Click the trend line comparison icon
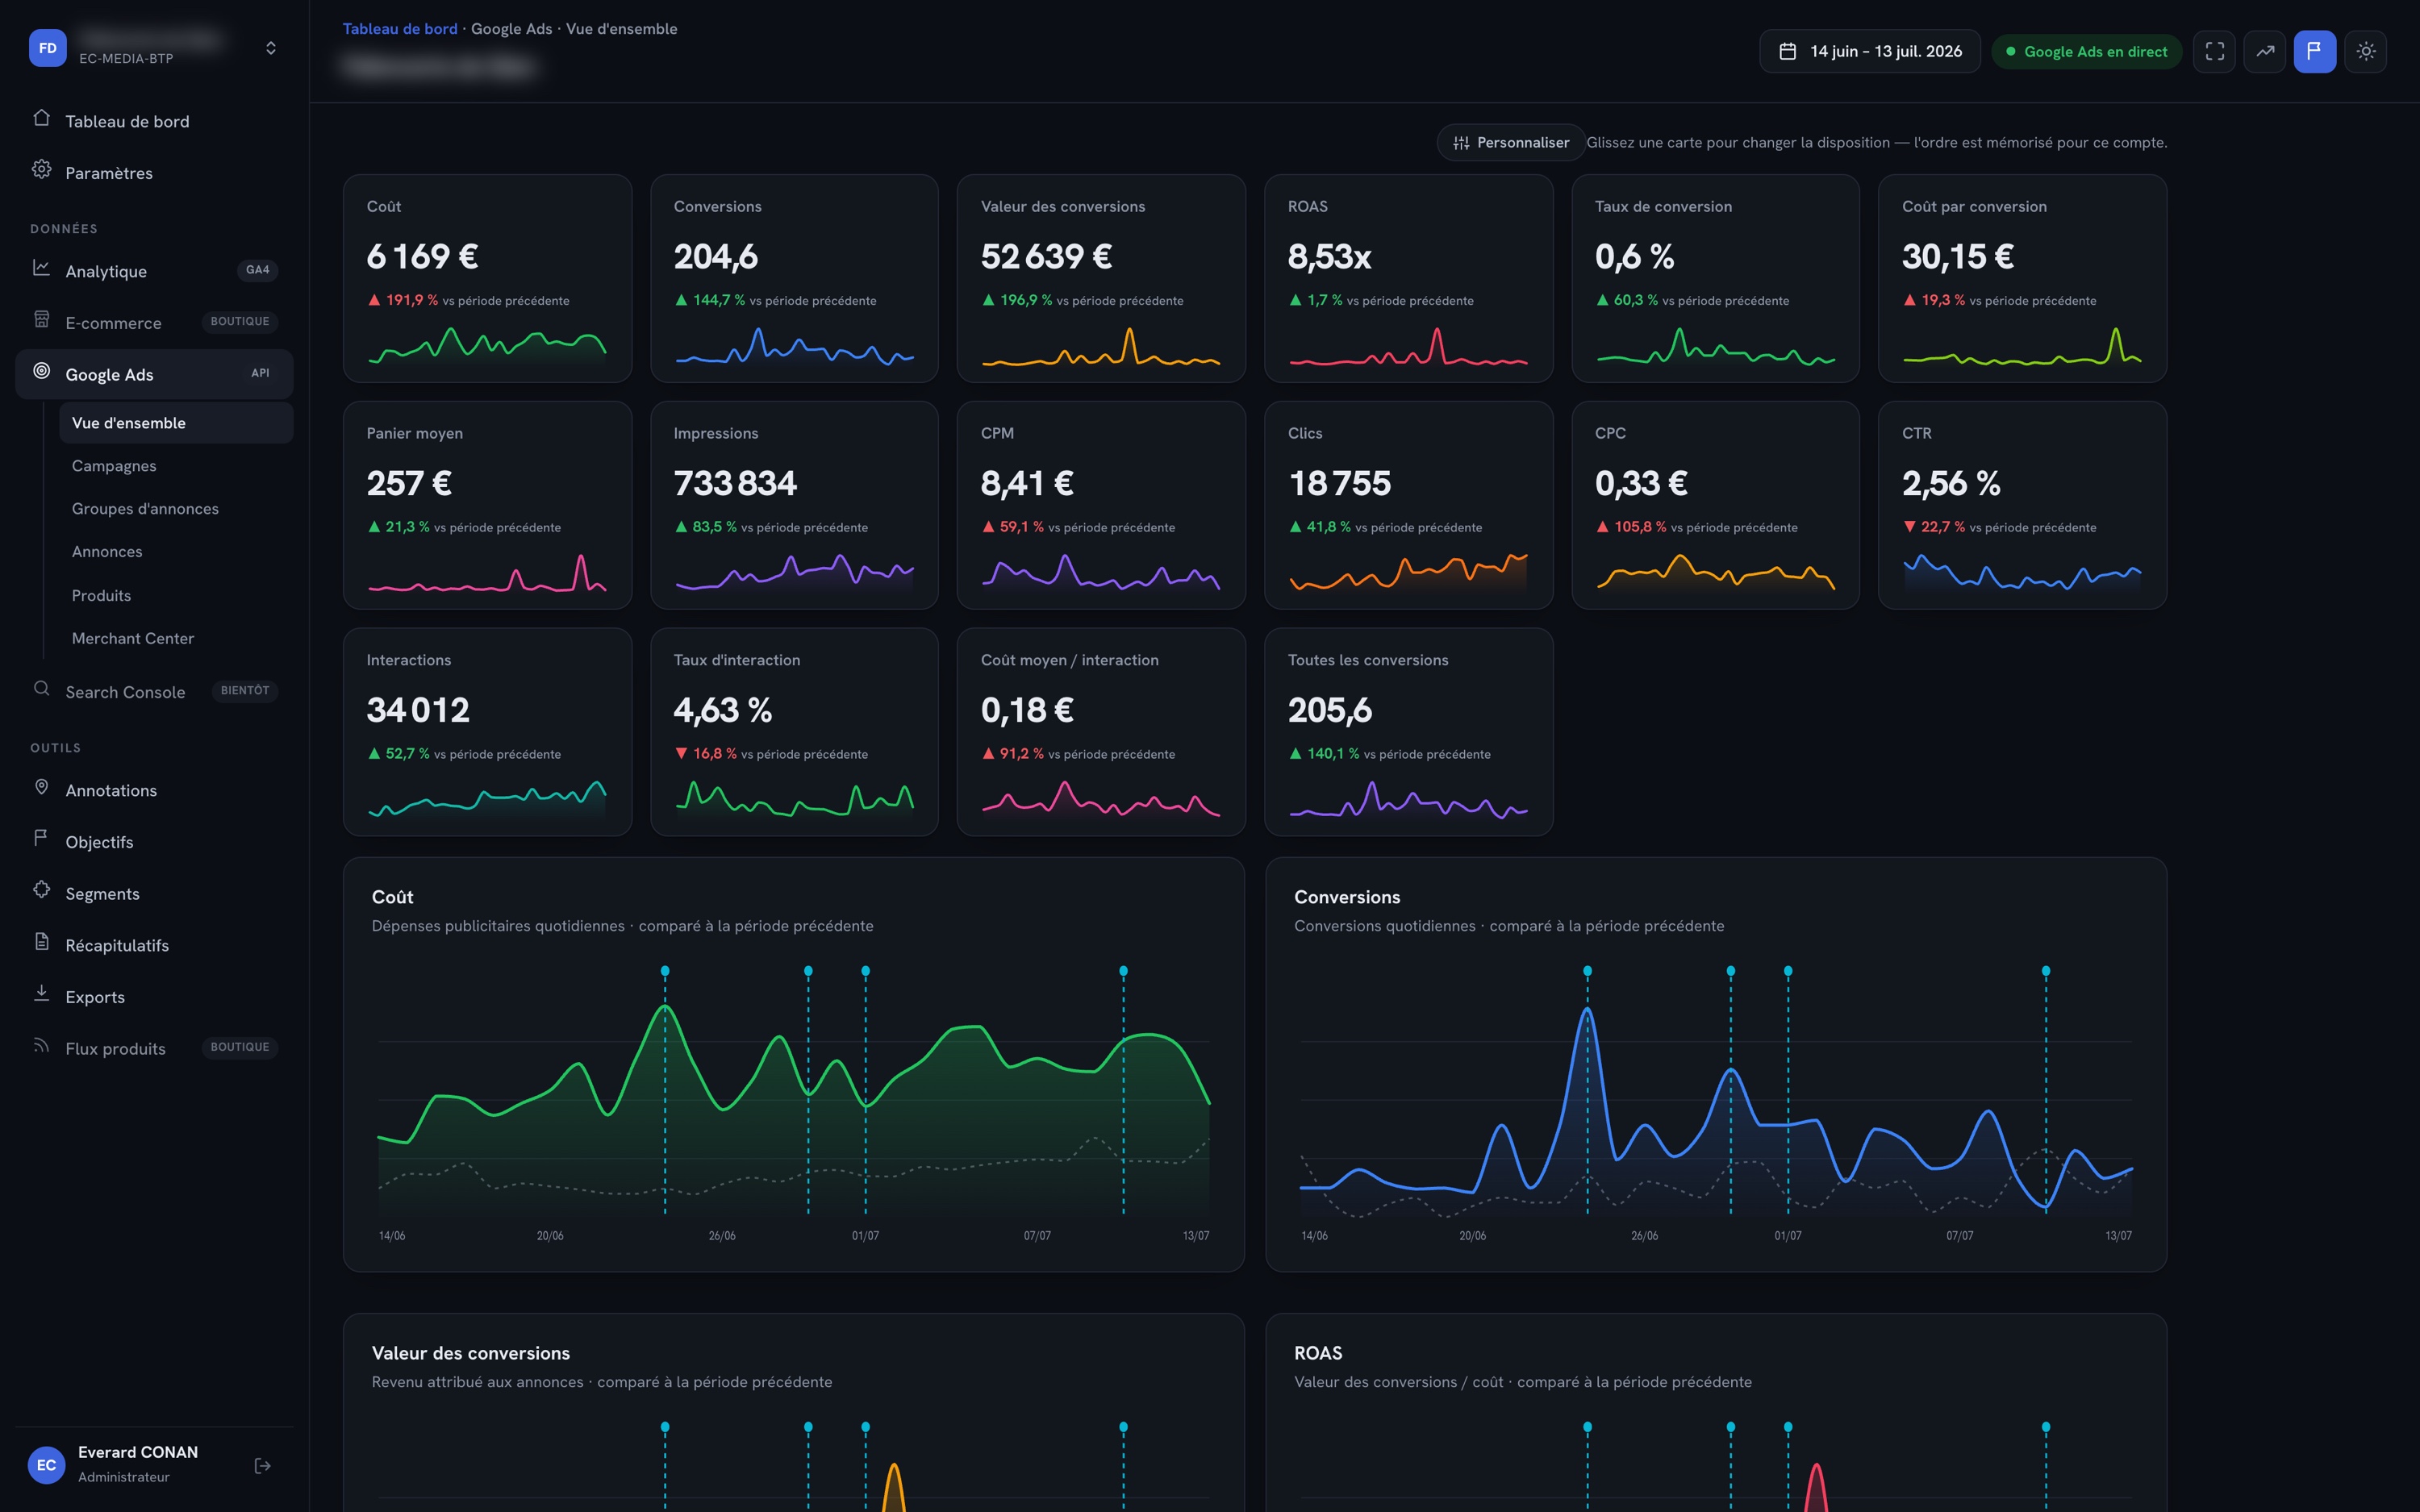 pos(2264,51)
